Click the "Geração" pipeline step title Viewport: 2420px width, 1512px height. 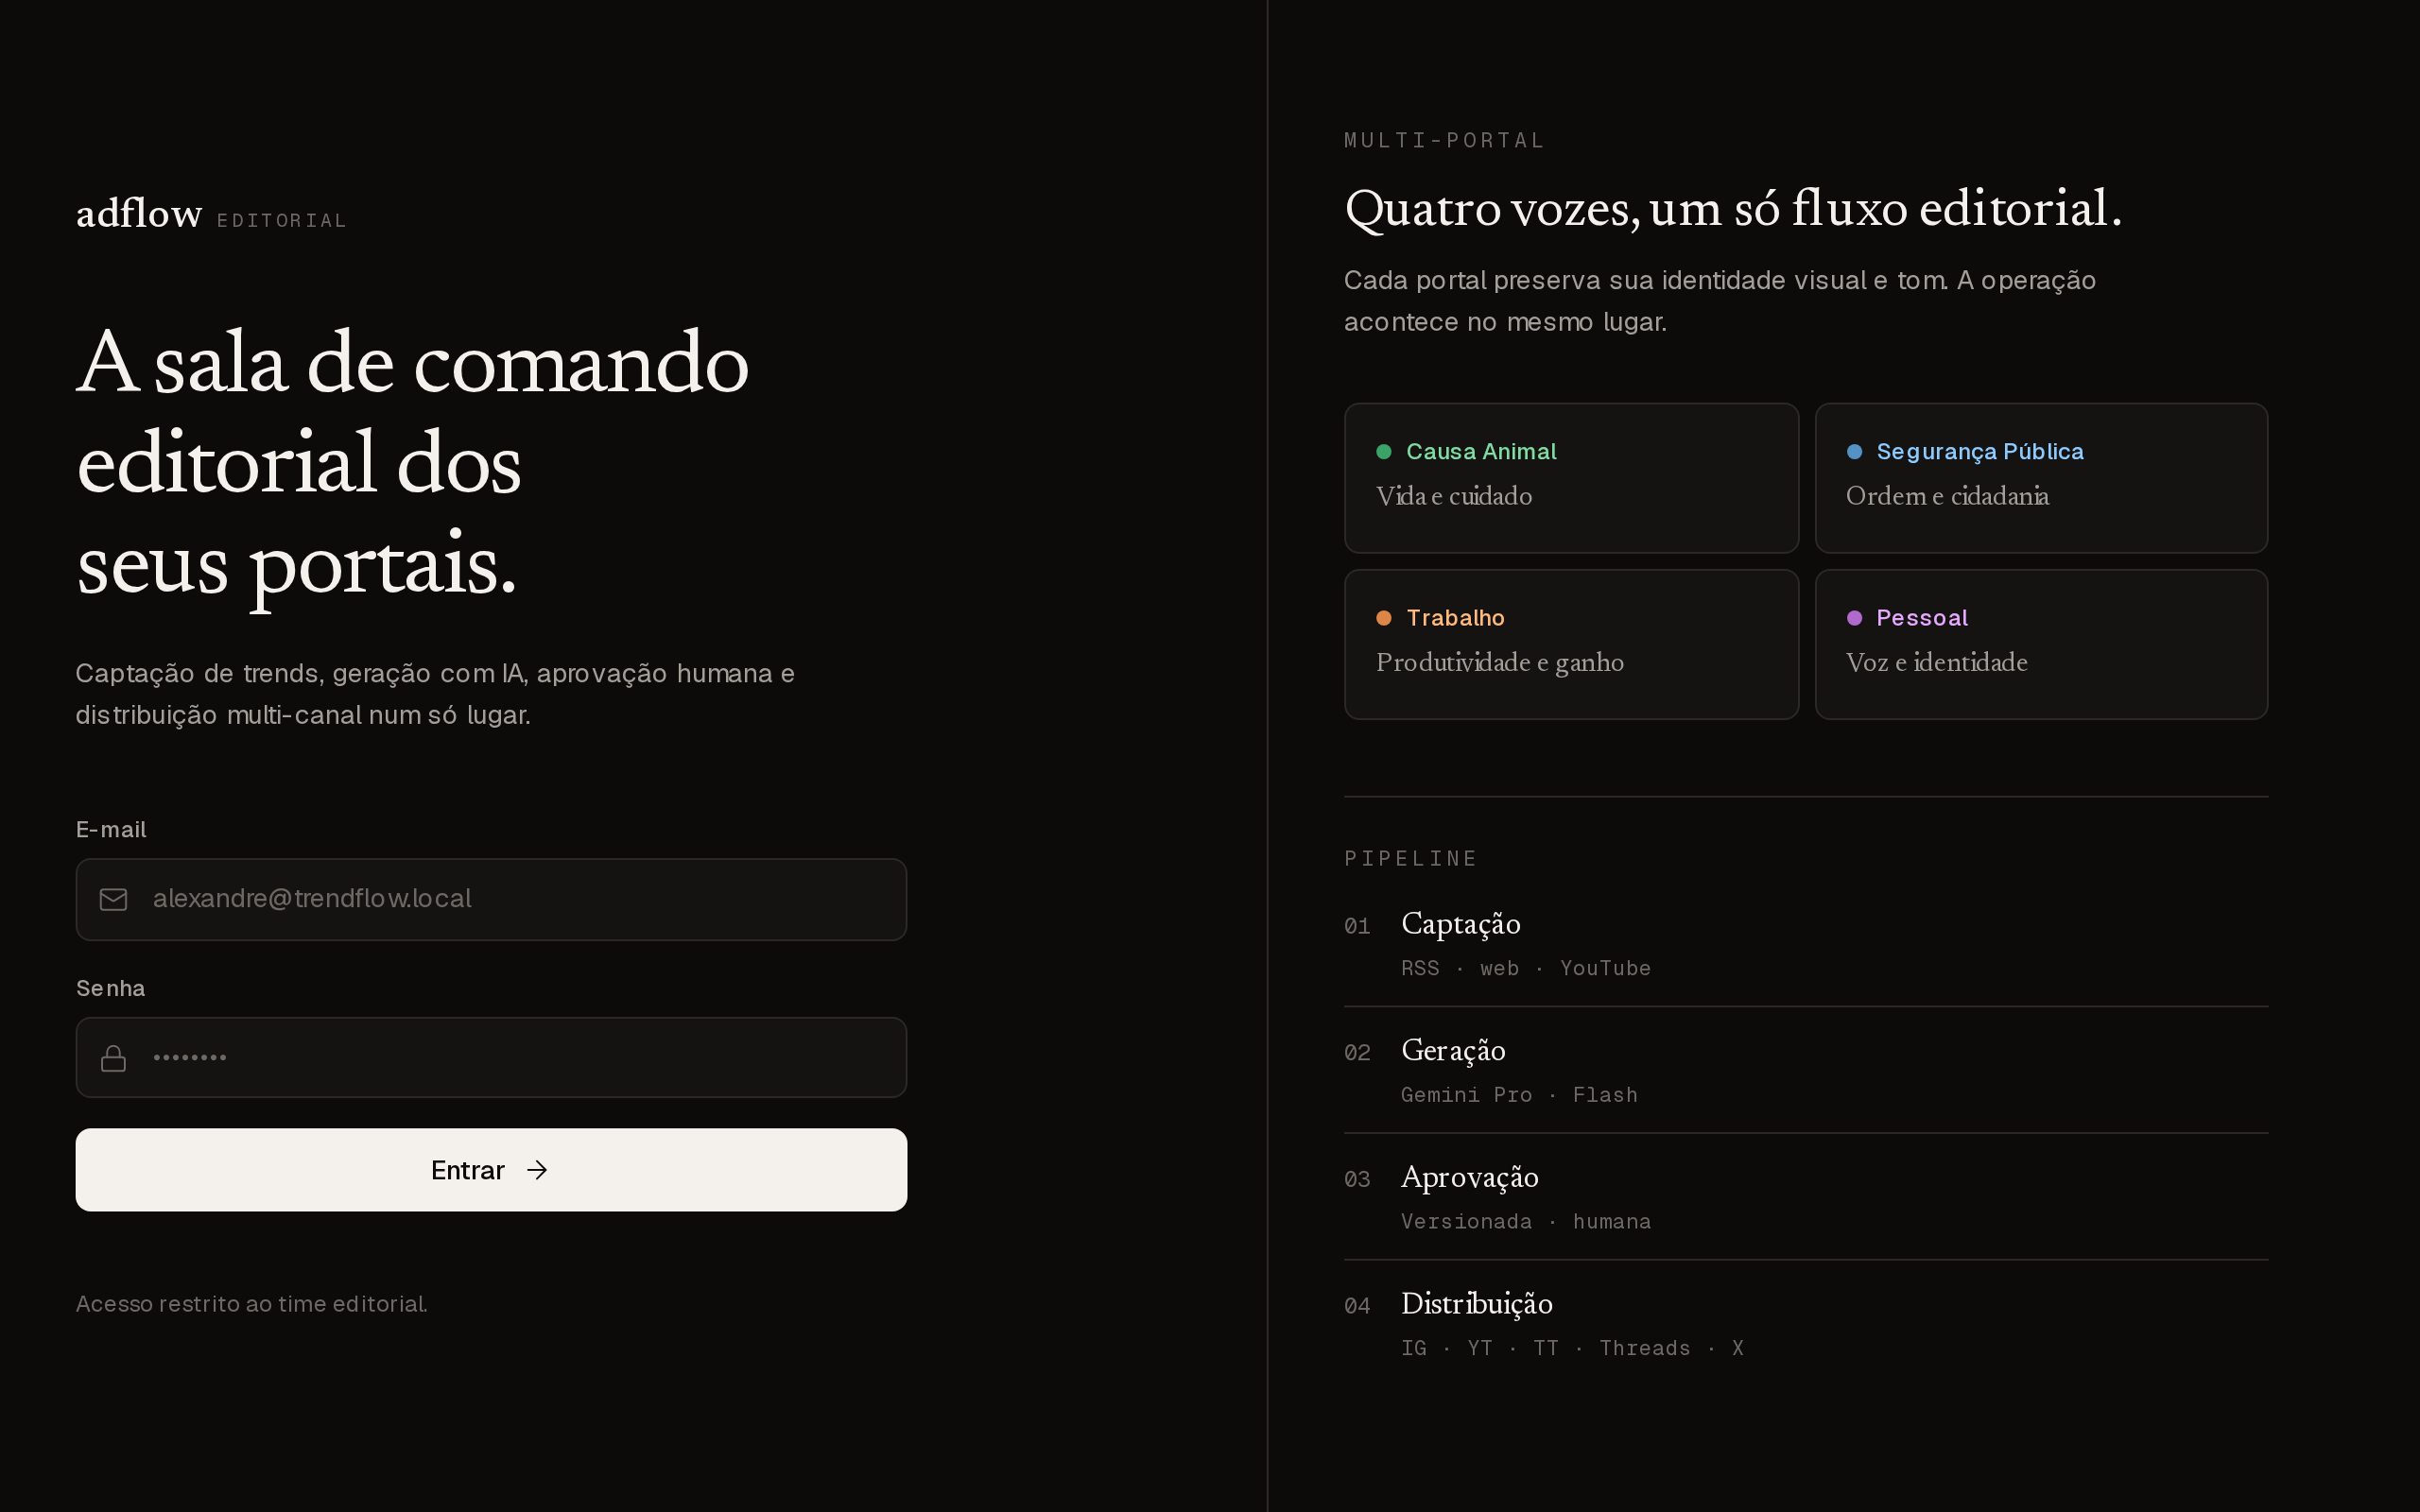[1453, 1051]
